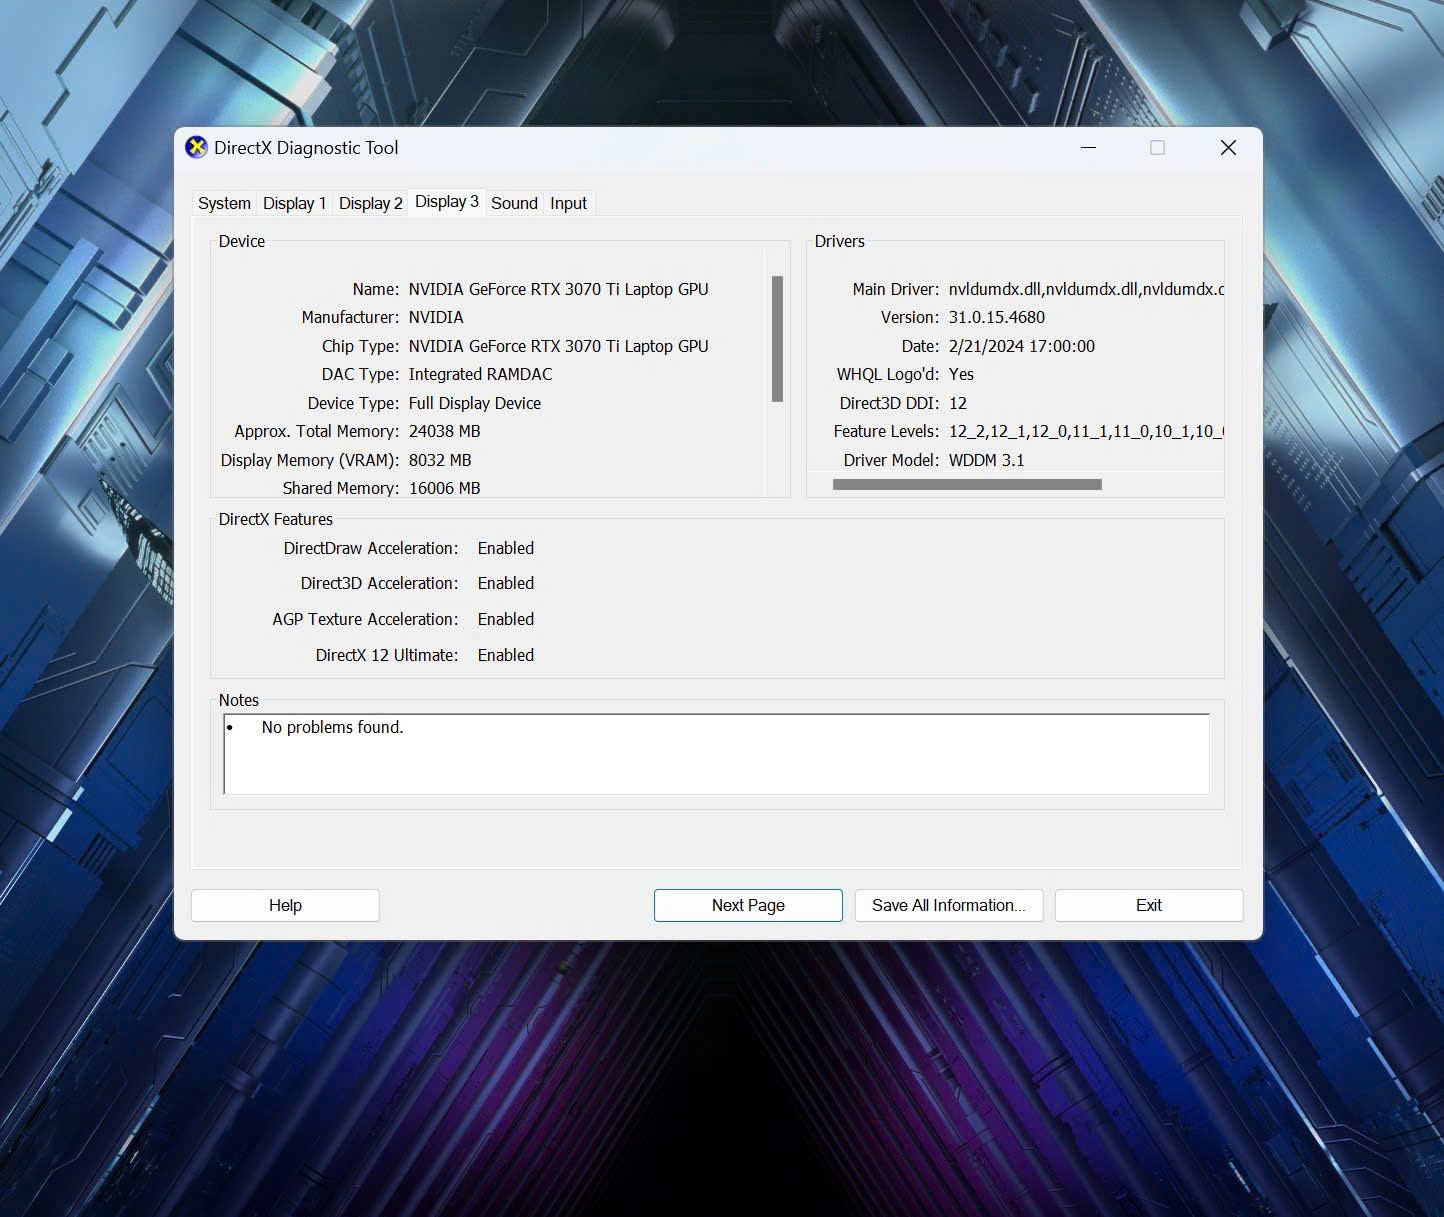Image resolution: width=1444 pixels, height=1217 pixels.
Task: Click the Exit button
Action: click(x=1149, y=905)
